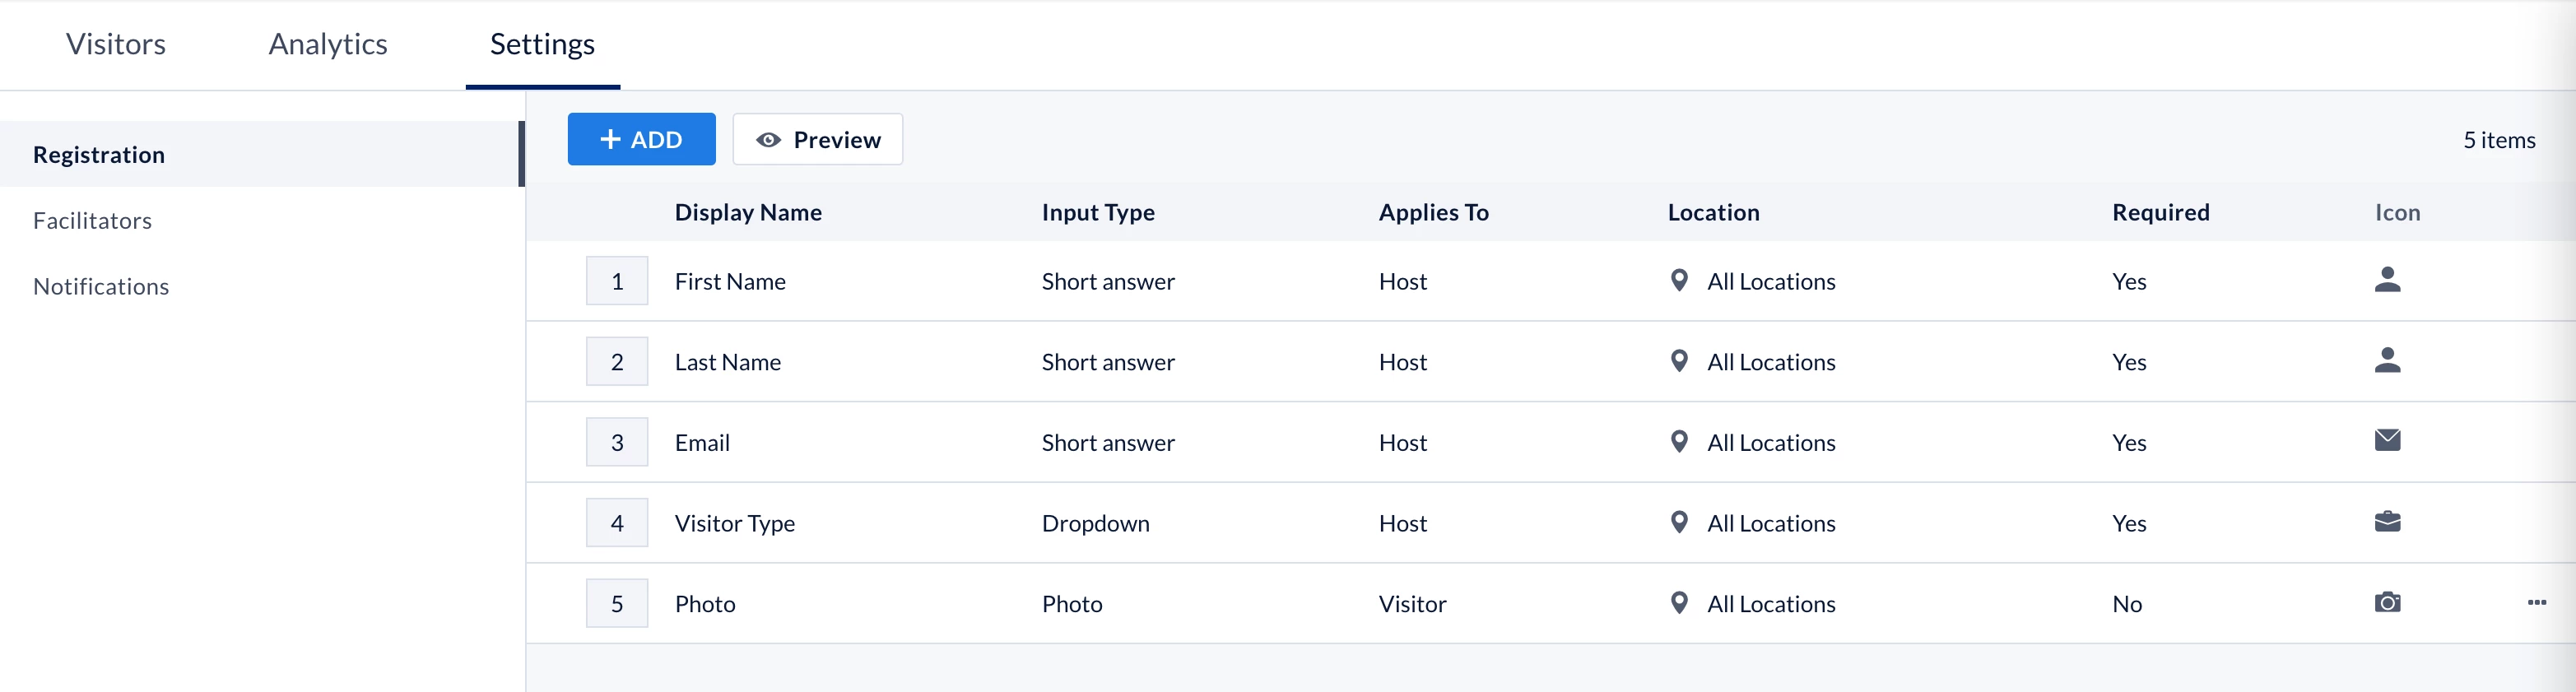The height and width of the screenshot is (692, 2576).
Task: Click the camera icon in Photo row
Action: [2387, 603]
